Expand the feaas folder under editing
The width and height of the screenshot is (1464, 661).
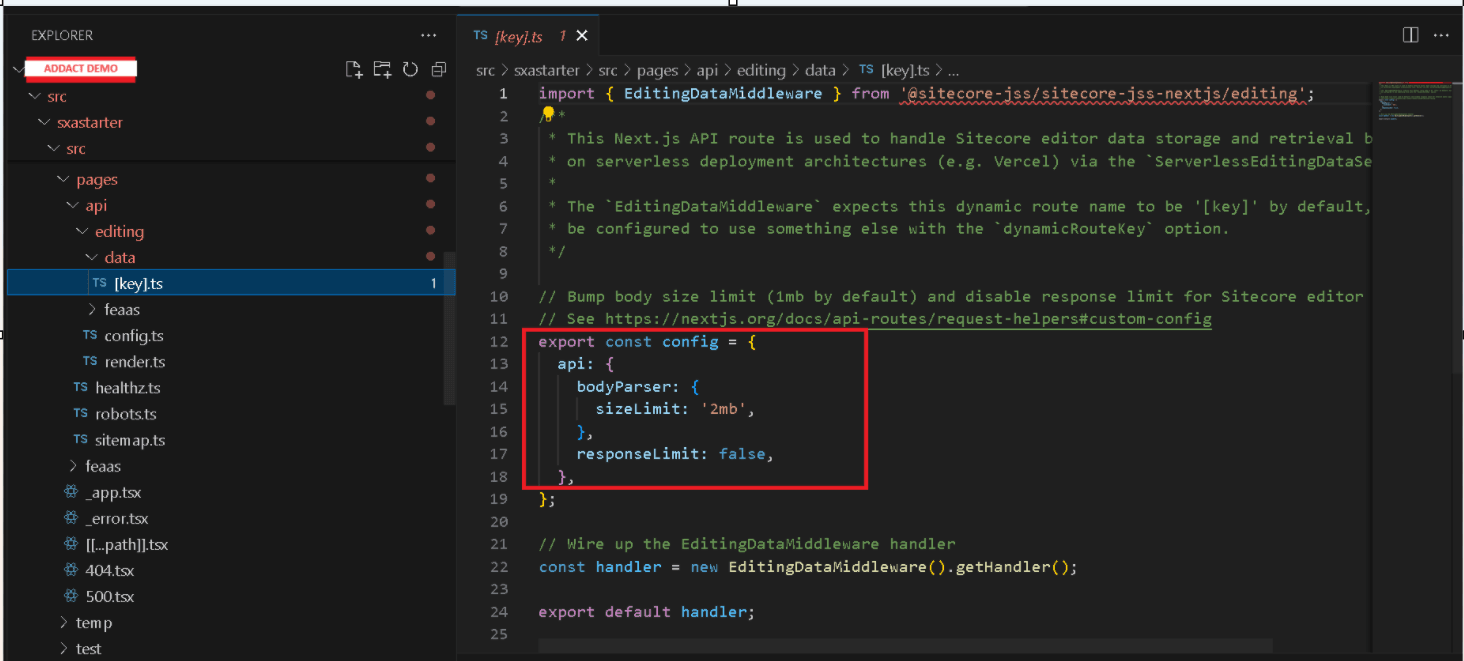[92, 310]
